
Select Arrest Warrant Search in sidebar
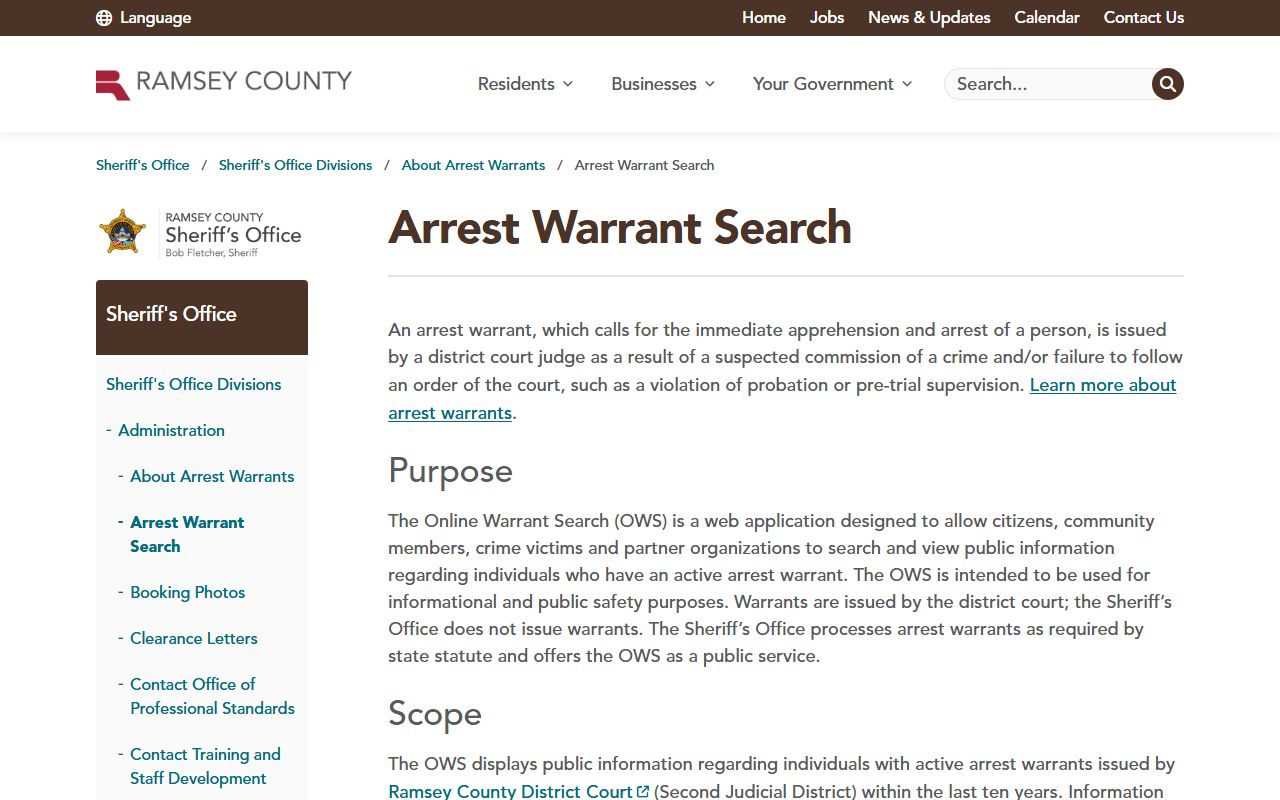click(187, 534)
